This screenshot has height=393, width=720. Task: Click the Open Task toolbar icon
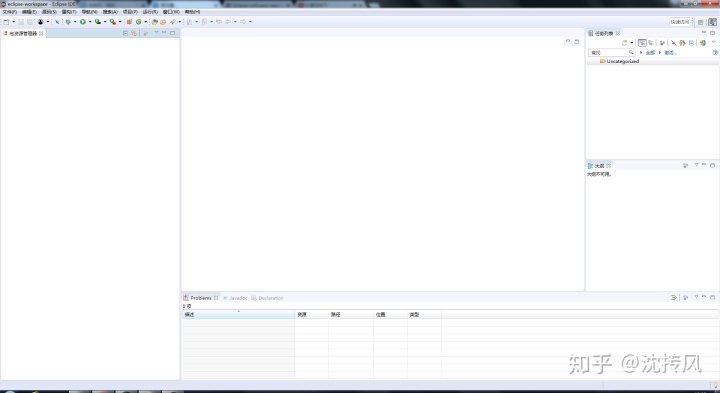click(163, 22)
